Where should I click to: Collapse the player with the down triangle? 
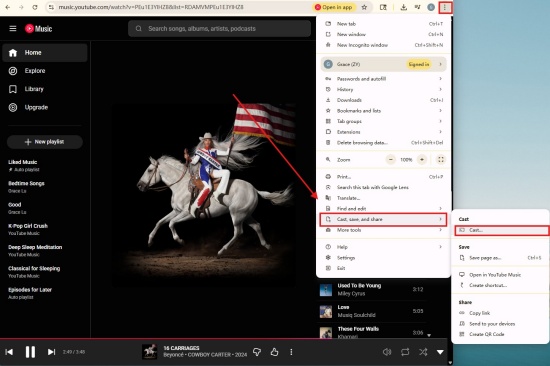440,352
